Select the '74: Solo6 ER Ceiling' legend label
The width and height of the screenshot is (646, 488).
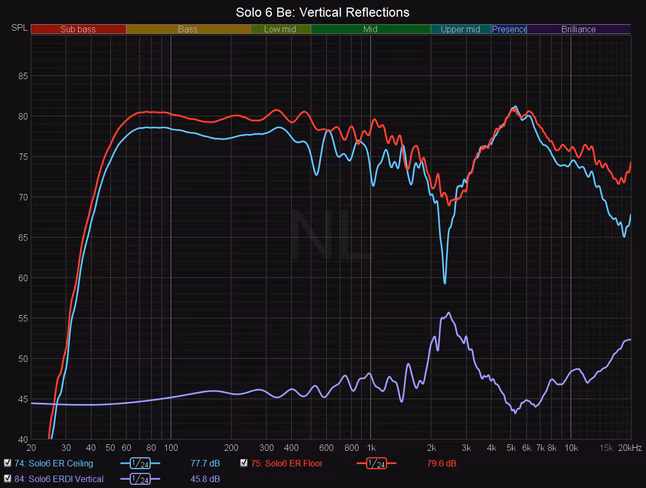click(x=54, y=464)
